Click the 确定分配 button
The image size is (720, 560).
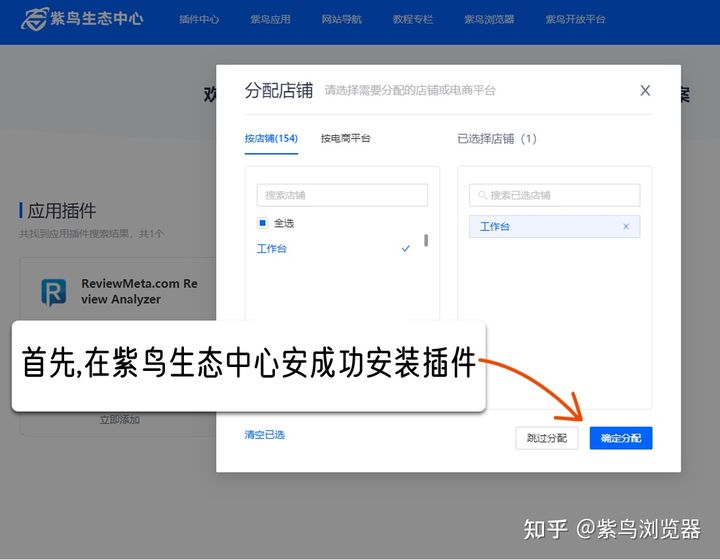[x=621, y=438]
